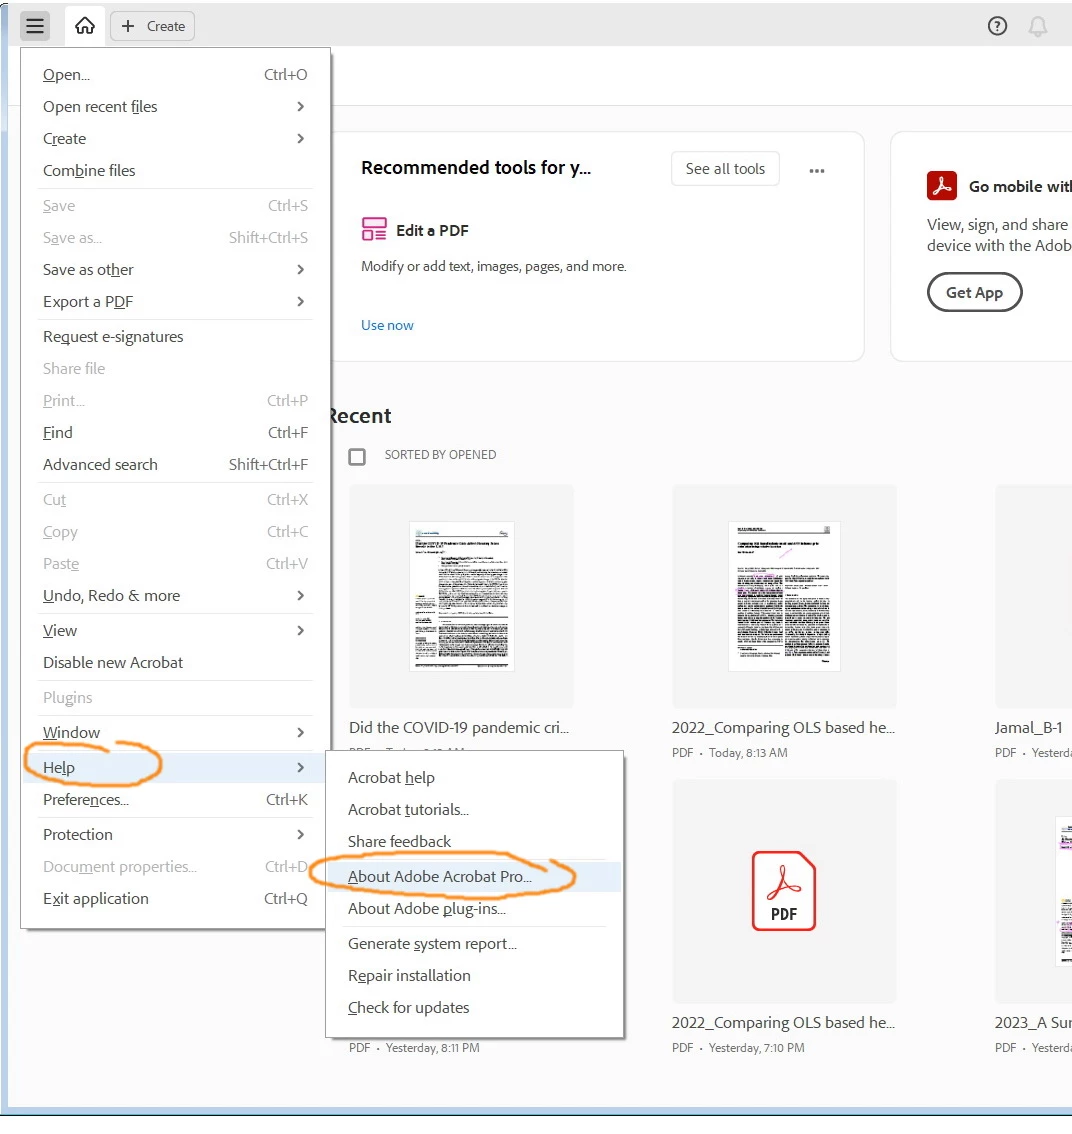This screenshot has height=1134, width=1072.
Task: Click Disable new Acrobat
Action: pyautogui.click(x=175, y=662)
